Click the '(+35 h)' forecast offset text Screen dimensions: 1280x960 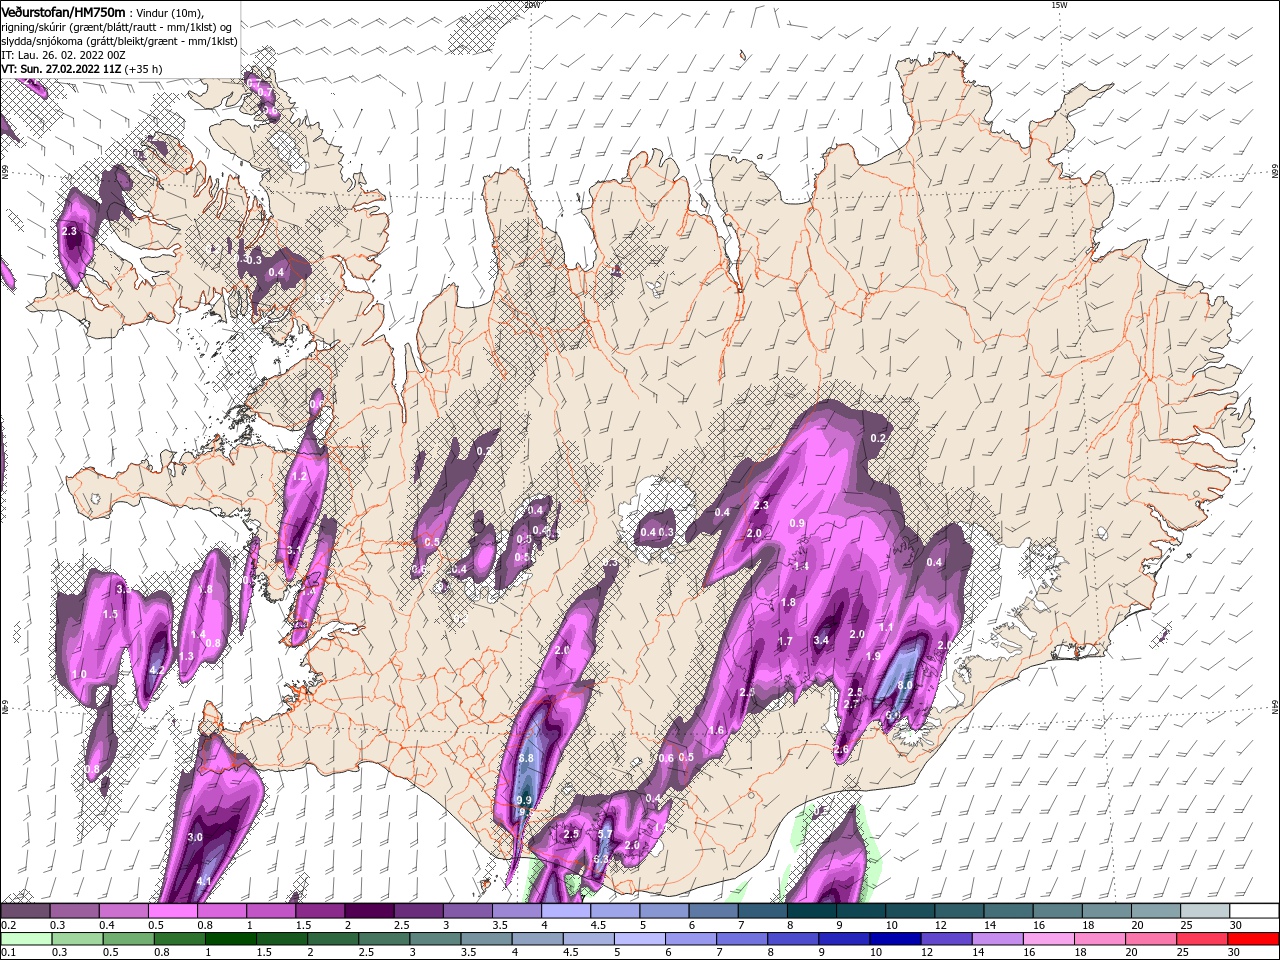[x=144, y=69]
